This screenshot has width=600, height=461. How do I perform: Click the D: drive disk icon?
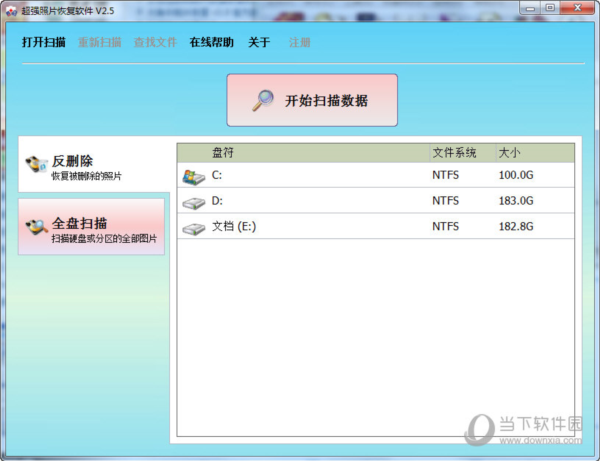[x=194, y=203]
